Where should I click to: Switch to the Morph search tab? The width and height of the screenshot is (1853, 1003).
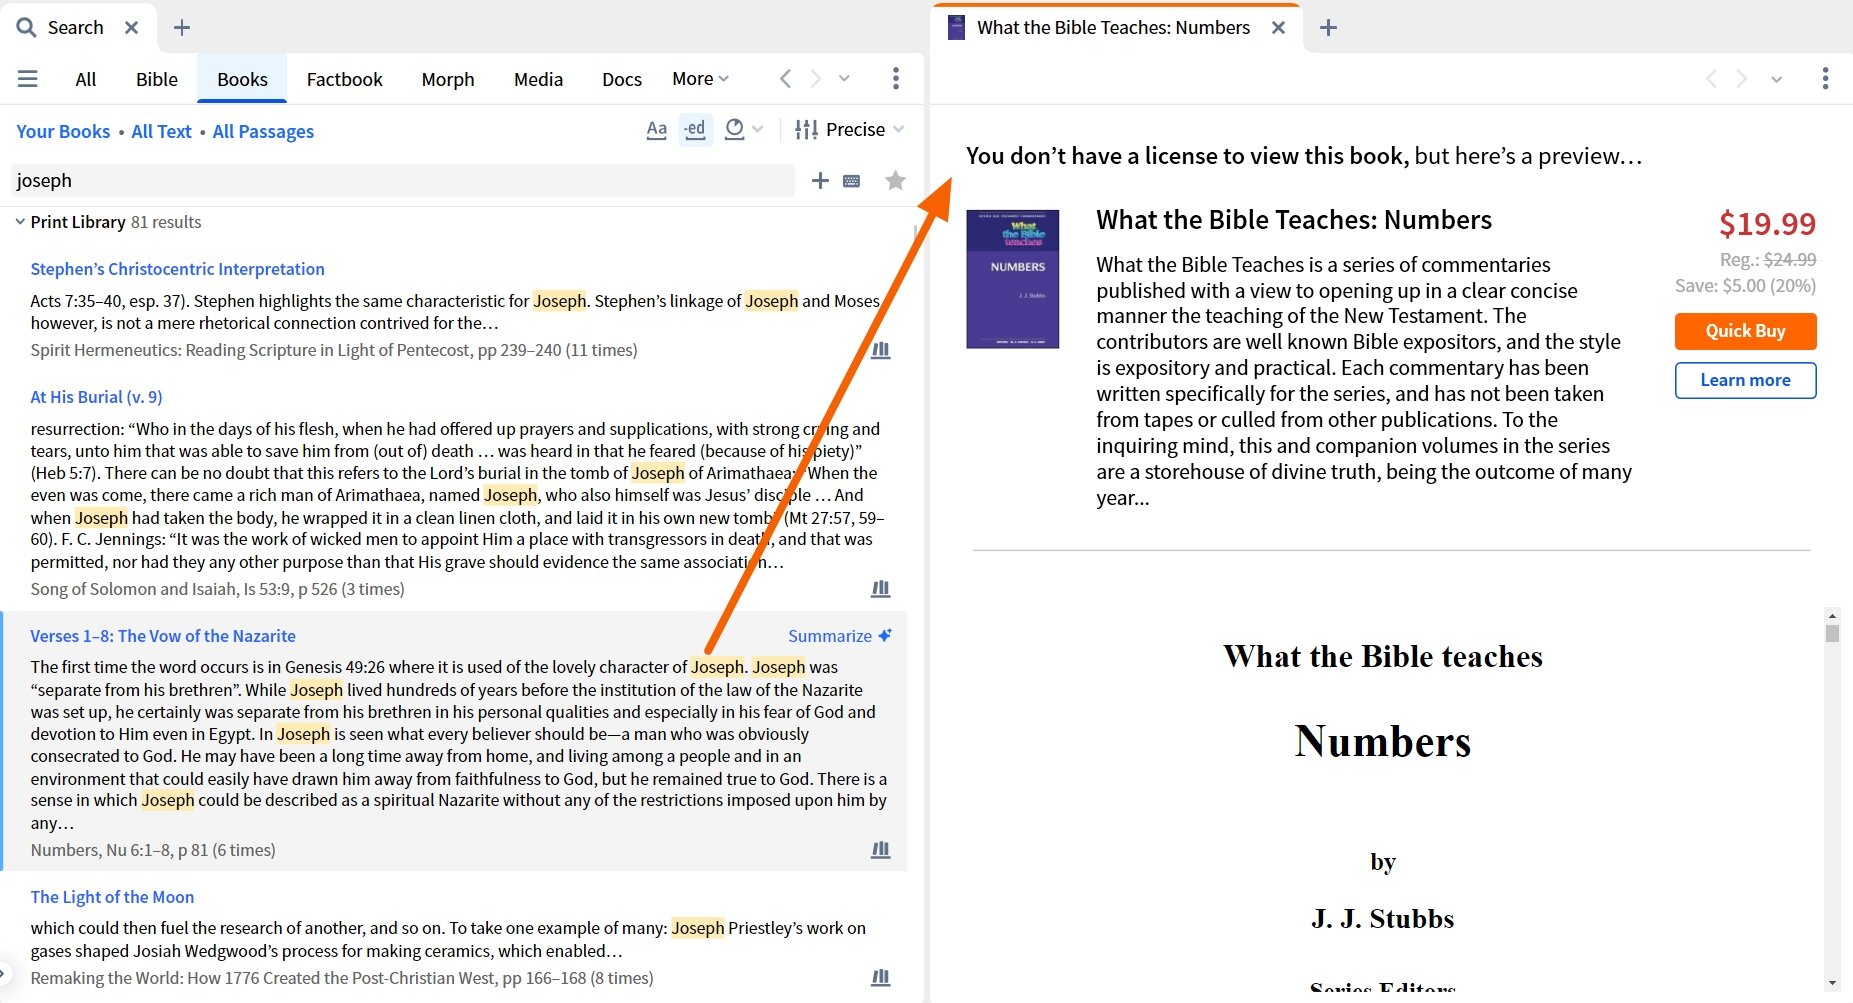448,79
